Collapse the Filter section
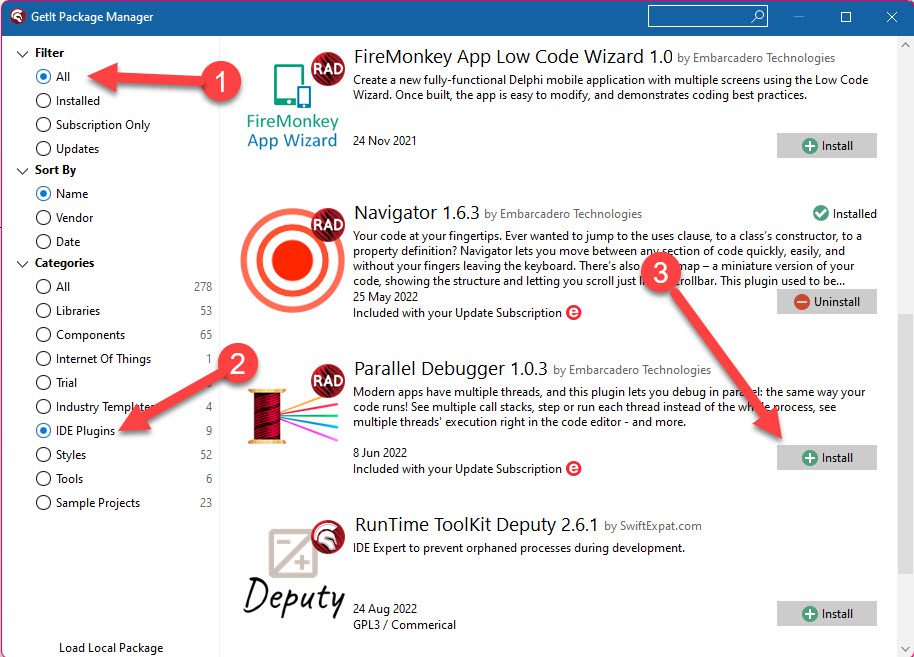Image resolution: width=914 pixels, height=657 pixels. click(23, 54)
